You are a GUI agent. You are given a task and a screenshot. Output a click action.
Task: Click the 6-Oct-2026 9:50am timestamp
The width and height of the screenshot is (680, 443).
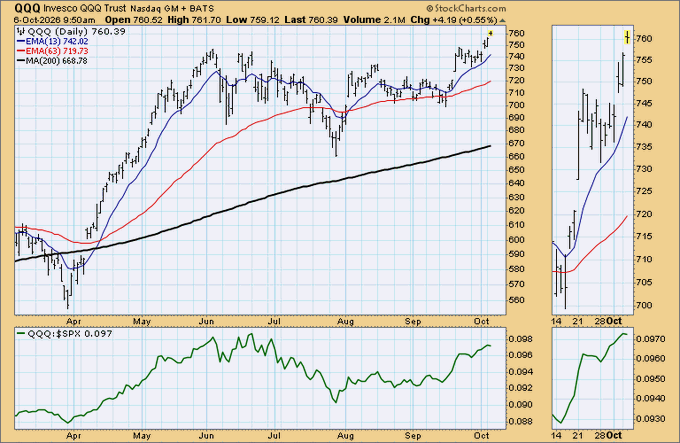(x=54, y=20)
